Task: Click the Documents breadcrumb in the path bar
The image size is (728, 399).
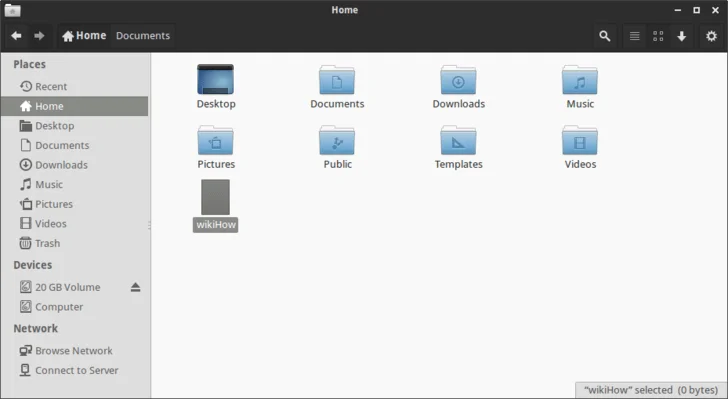Action: pos(143,36)
